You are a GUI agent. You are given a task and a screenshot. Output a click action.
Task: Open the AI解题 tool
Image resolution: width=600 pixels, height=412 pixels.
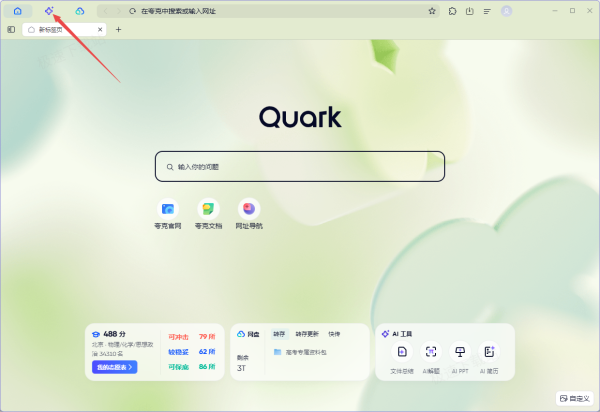(x=431, y=357)
